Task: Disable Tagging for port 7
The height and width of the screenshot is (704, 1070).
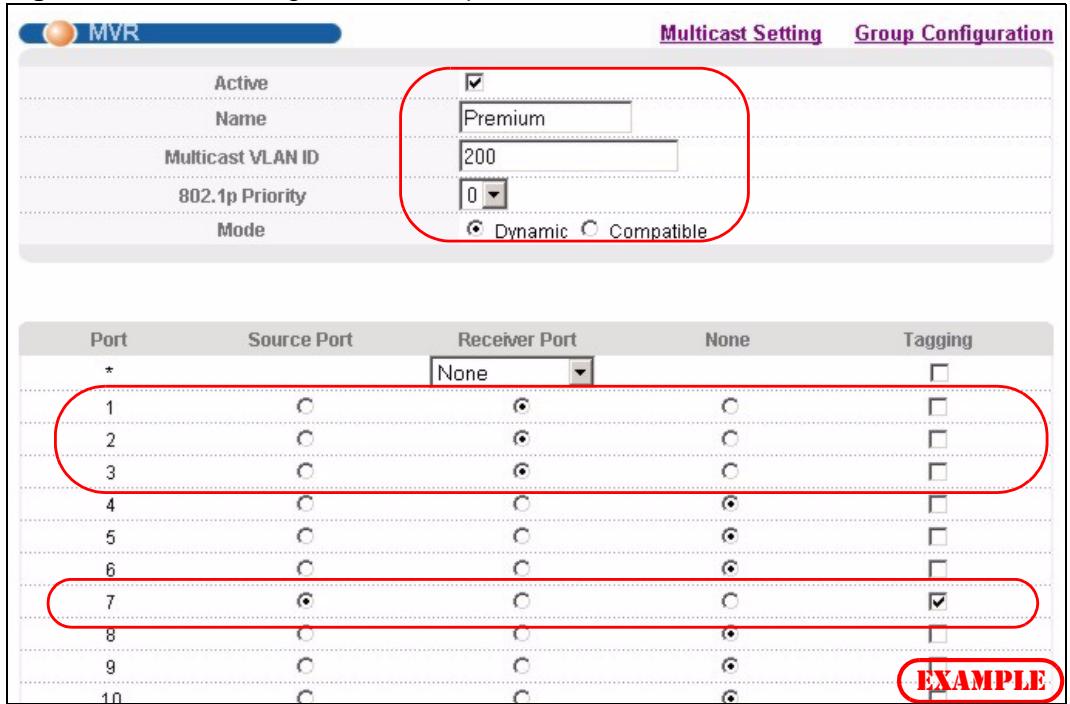Action: [939, 601]
